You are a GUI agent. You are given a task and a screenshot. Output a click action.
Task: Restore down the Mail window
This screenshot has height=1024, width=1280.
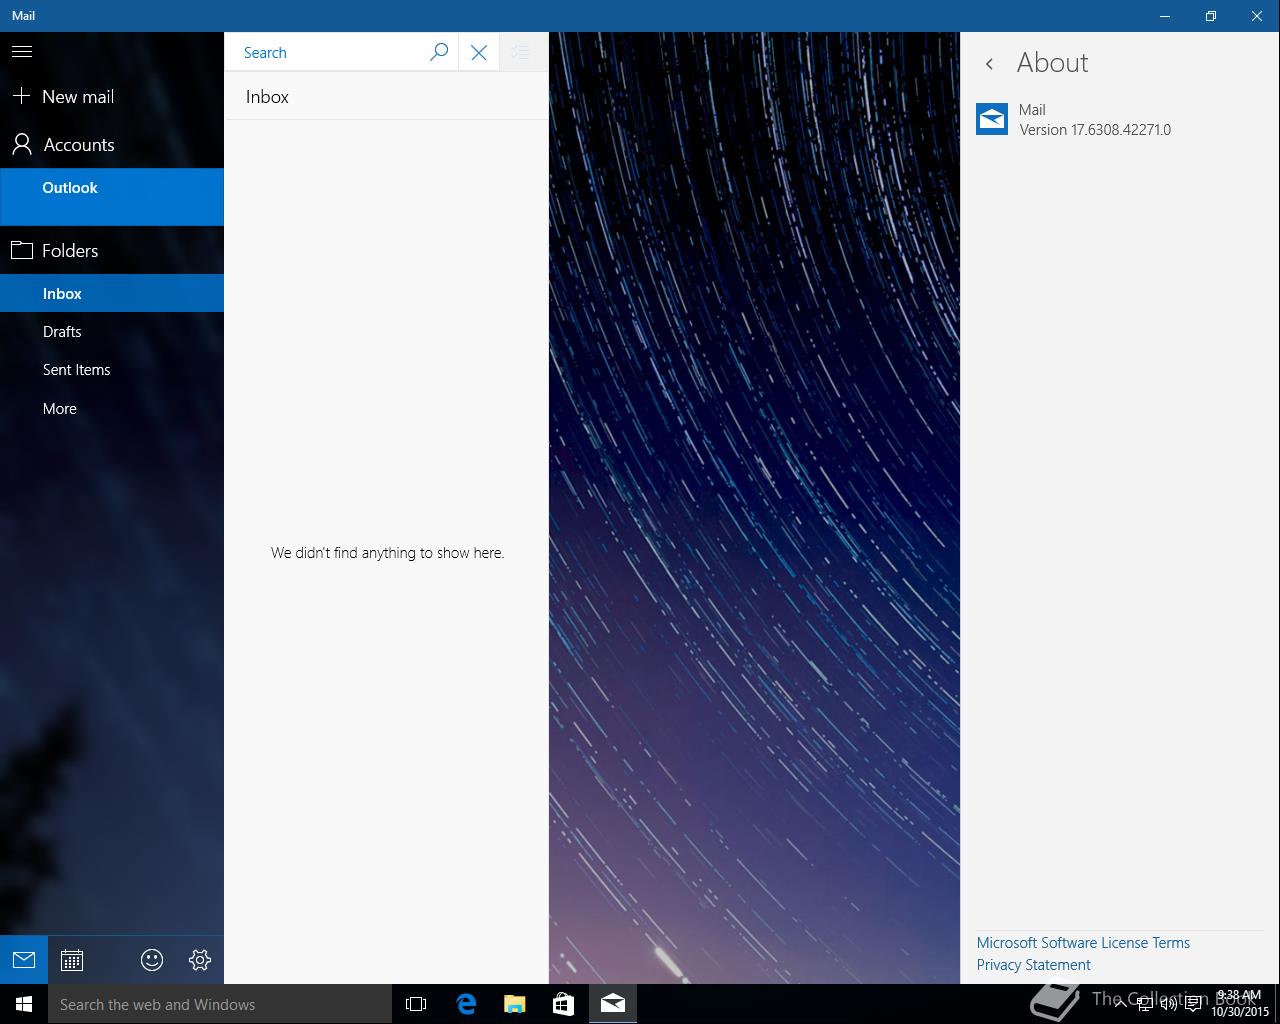[1211, 16]
